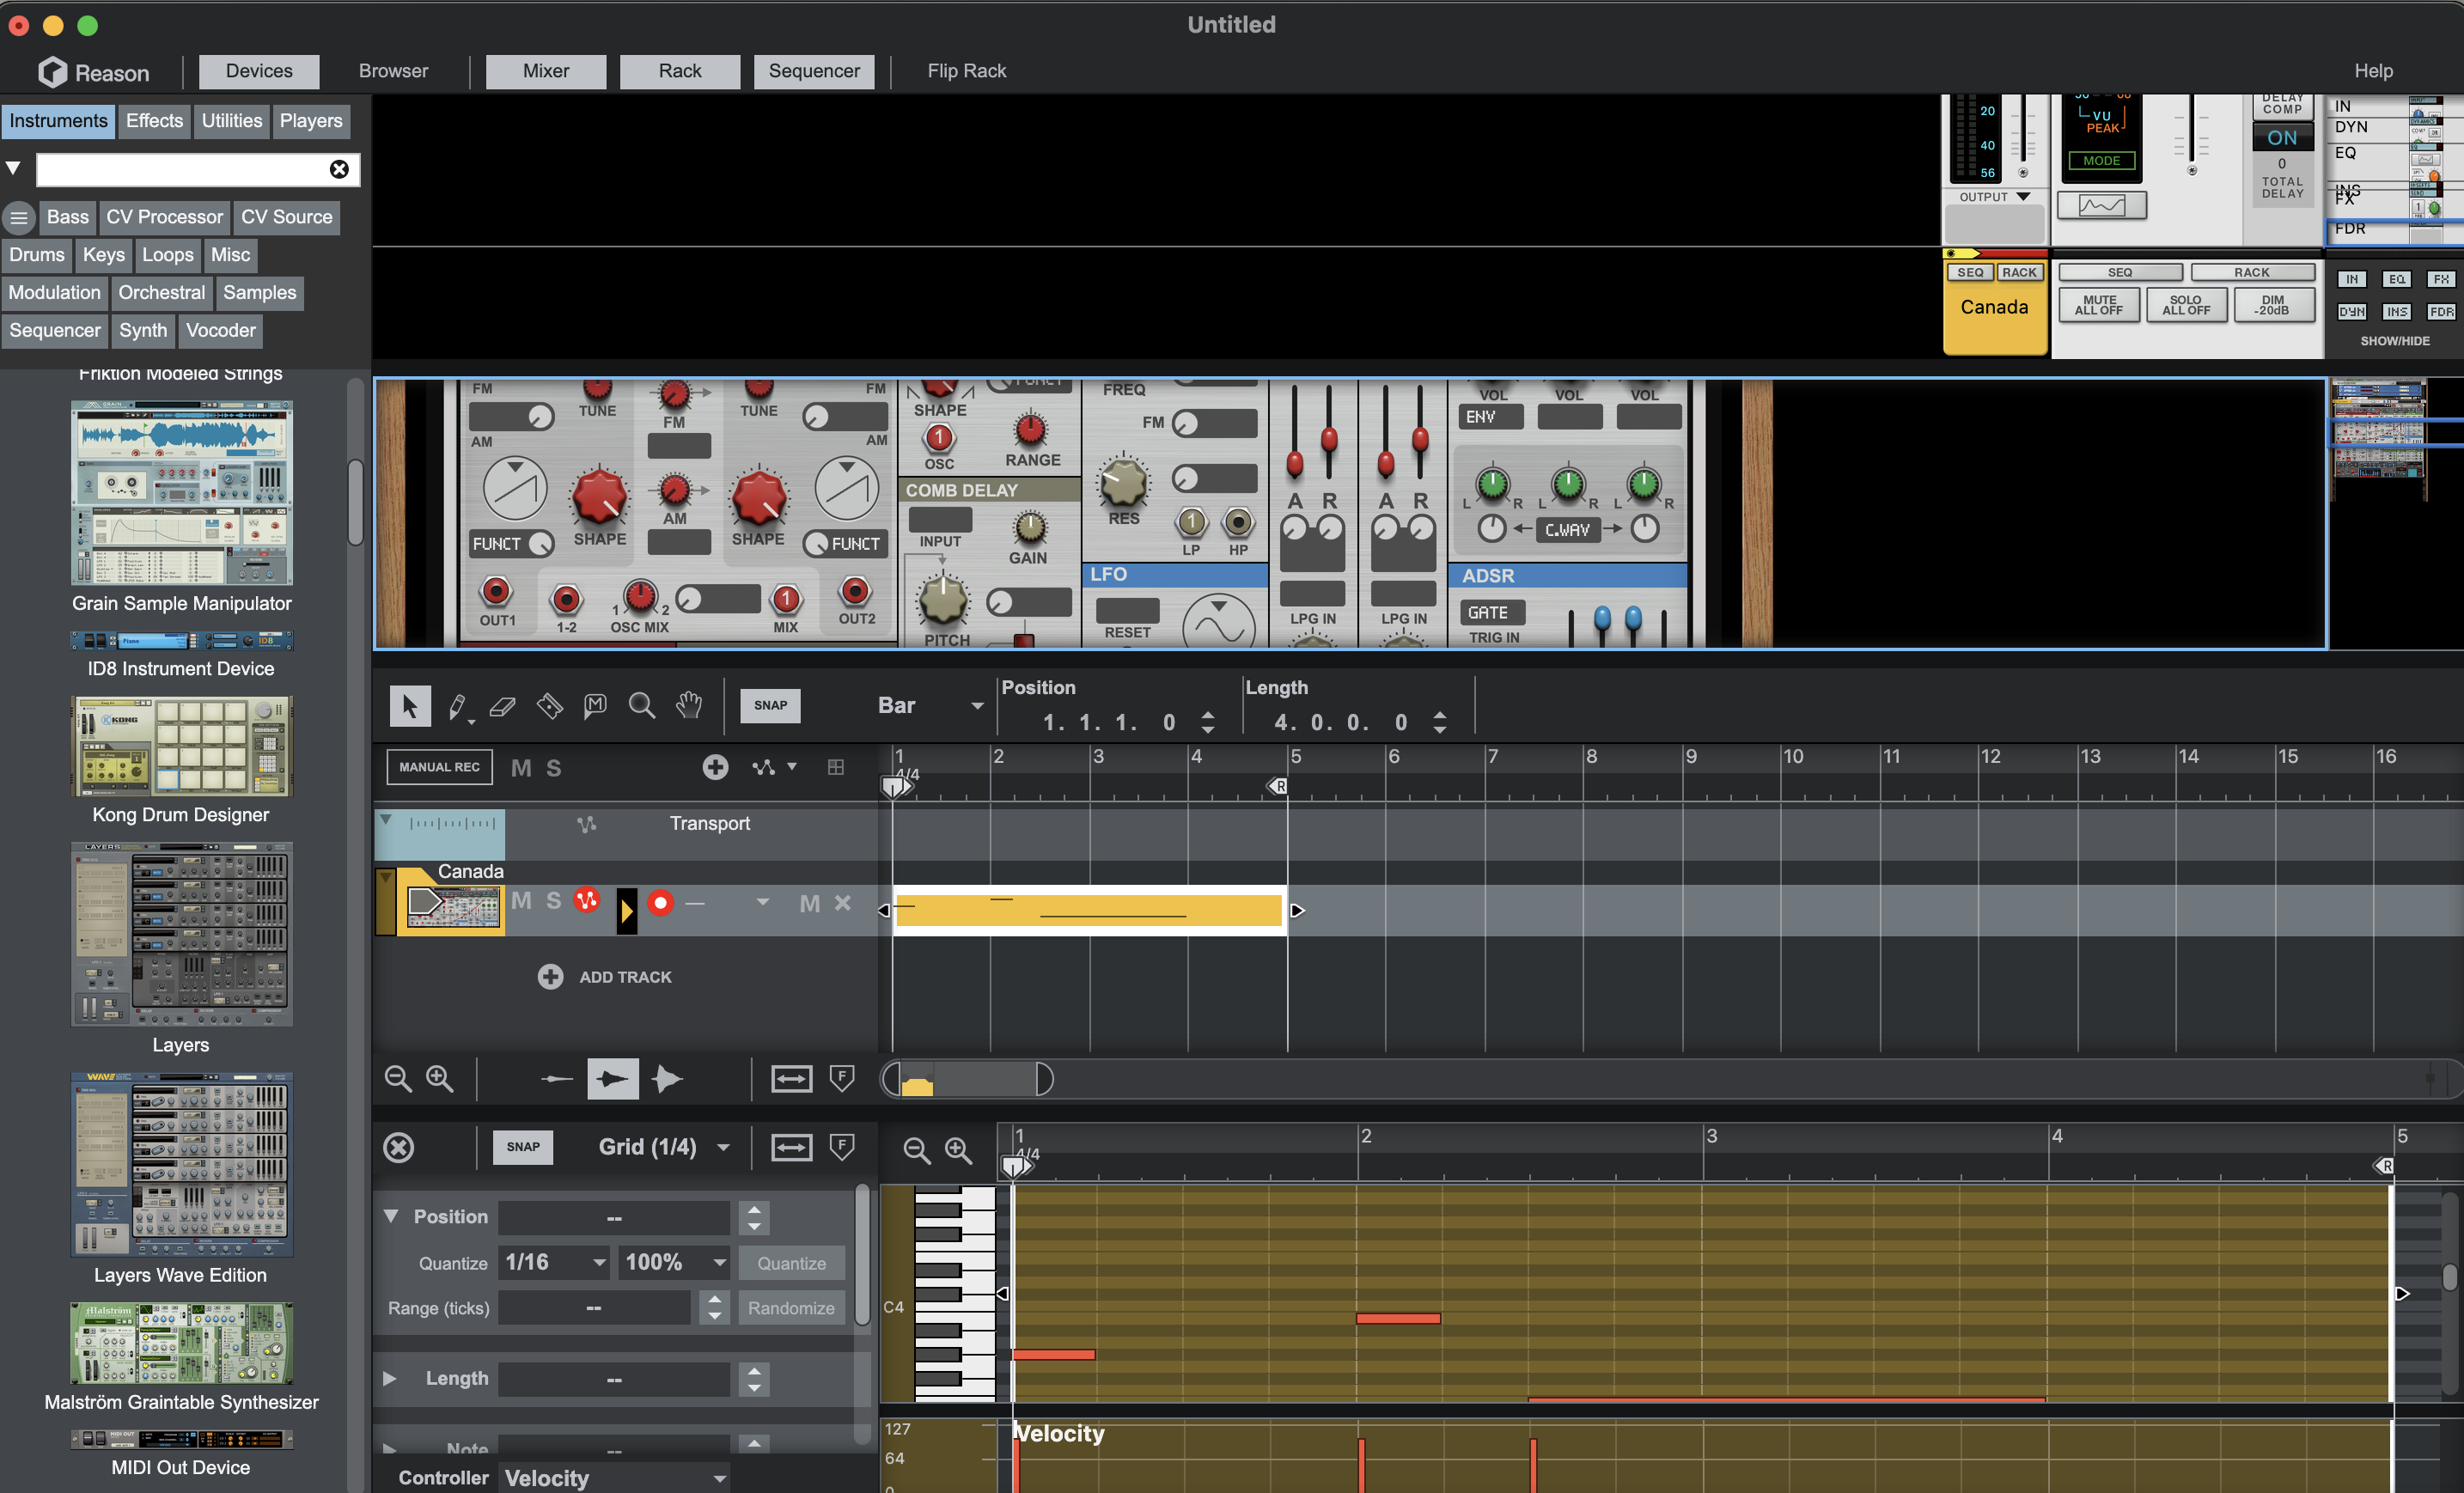Click the Randomize button
The width and height of the screenshot is (2464, 1493).
click(x=791, y=1308)
